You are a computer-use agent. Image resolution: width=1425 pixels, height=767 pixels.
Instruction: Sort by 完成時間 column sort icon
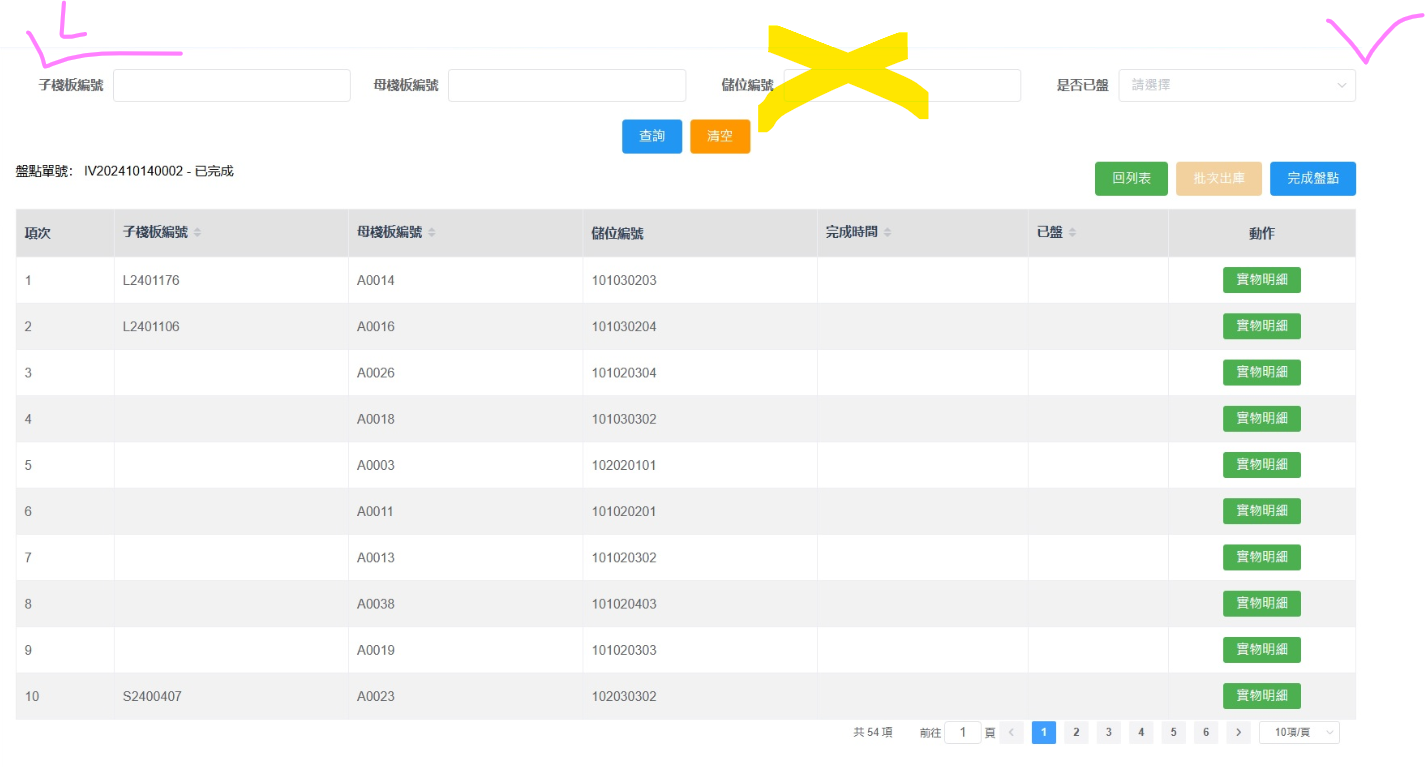(x=887, y=233)
